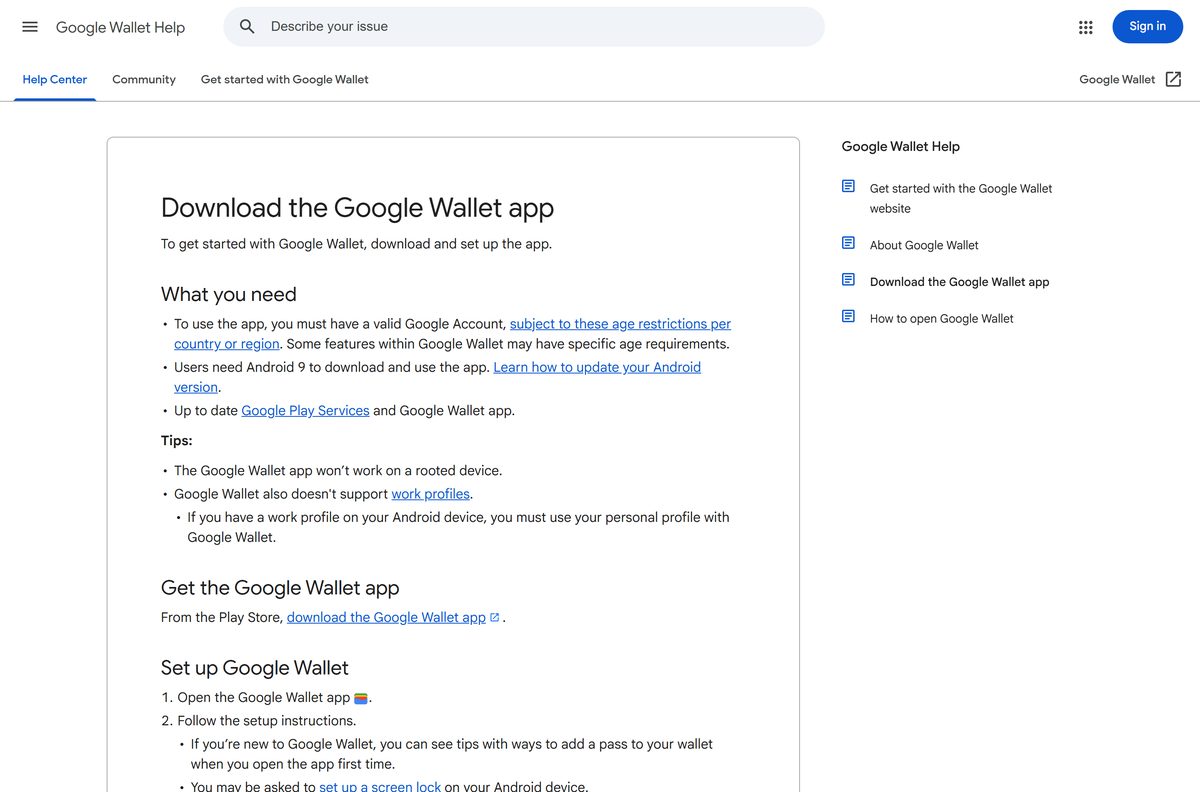The image size is (1200, 792).
Task: Open the Google Play Services link
Action: (x=305, y=411)
